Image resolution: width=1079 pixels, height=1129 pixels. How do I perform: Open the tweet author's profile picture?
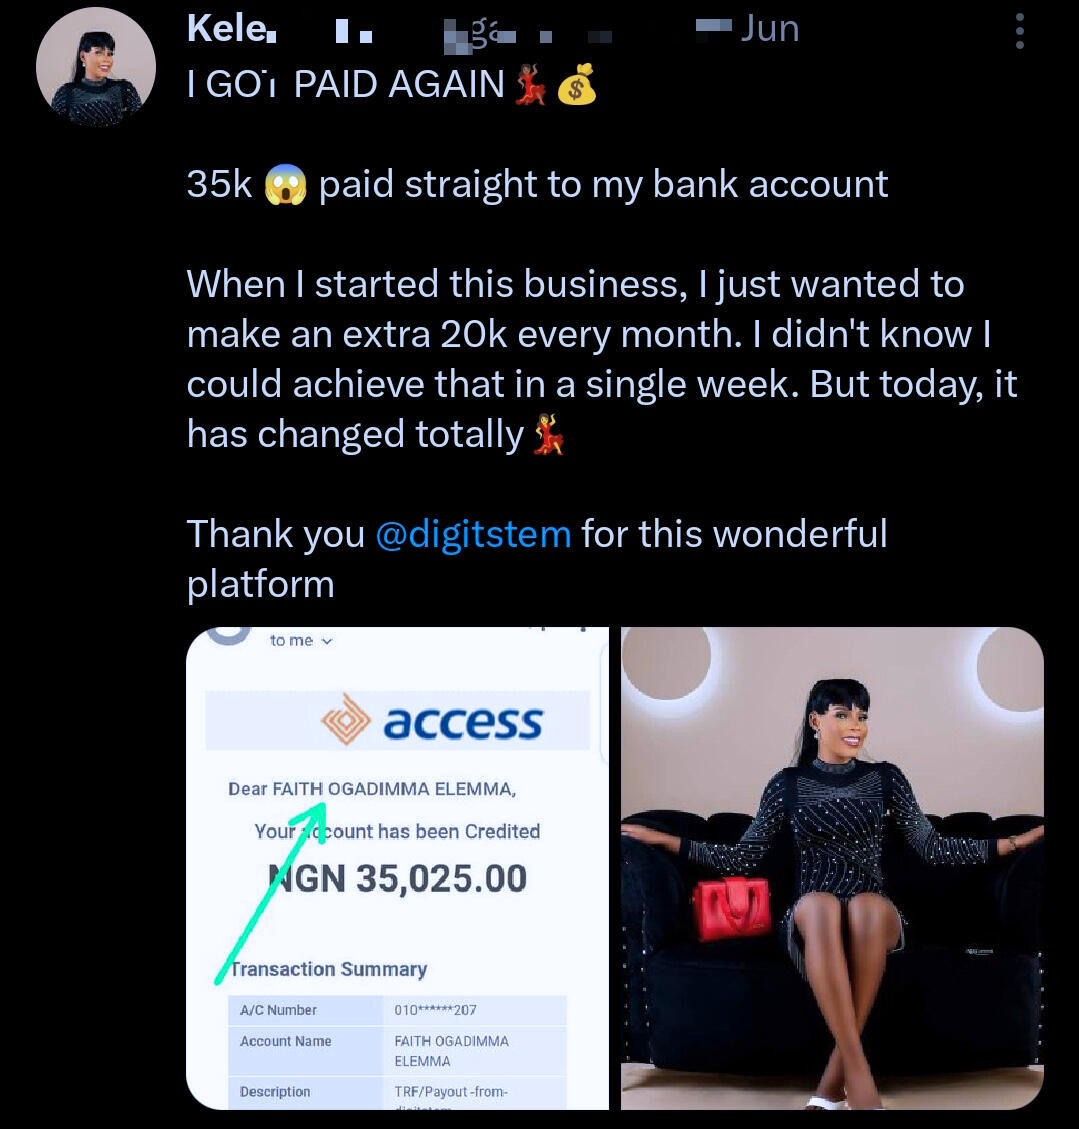96,66
